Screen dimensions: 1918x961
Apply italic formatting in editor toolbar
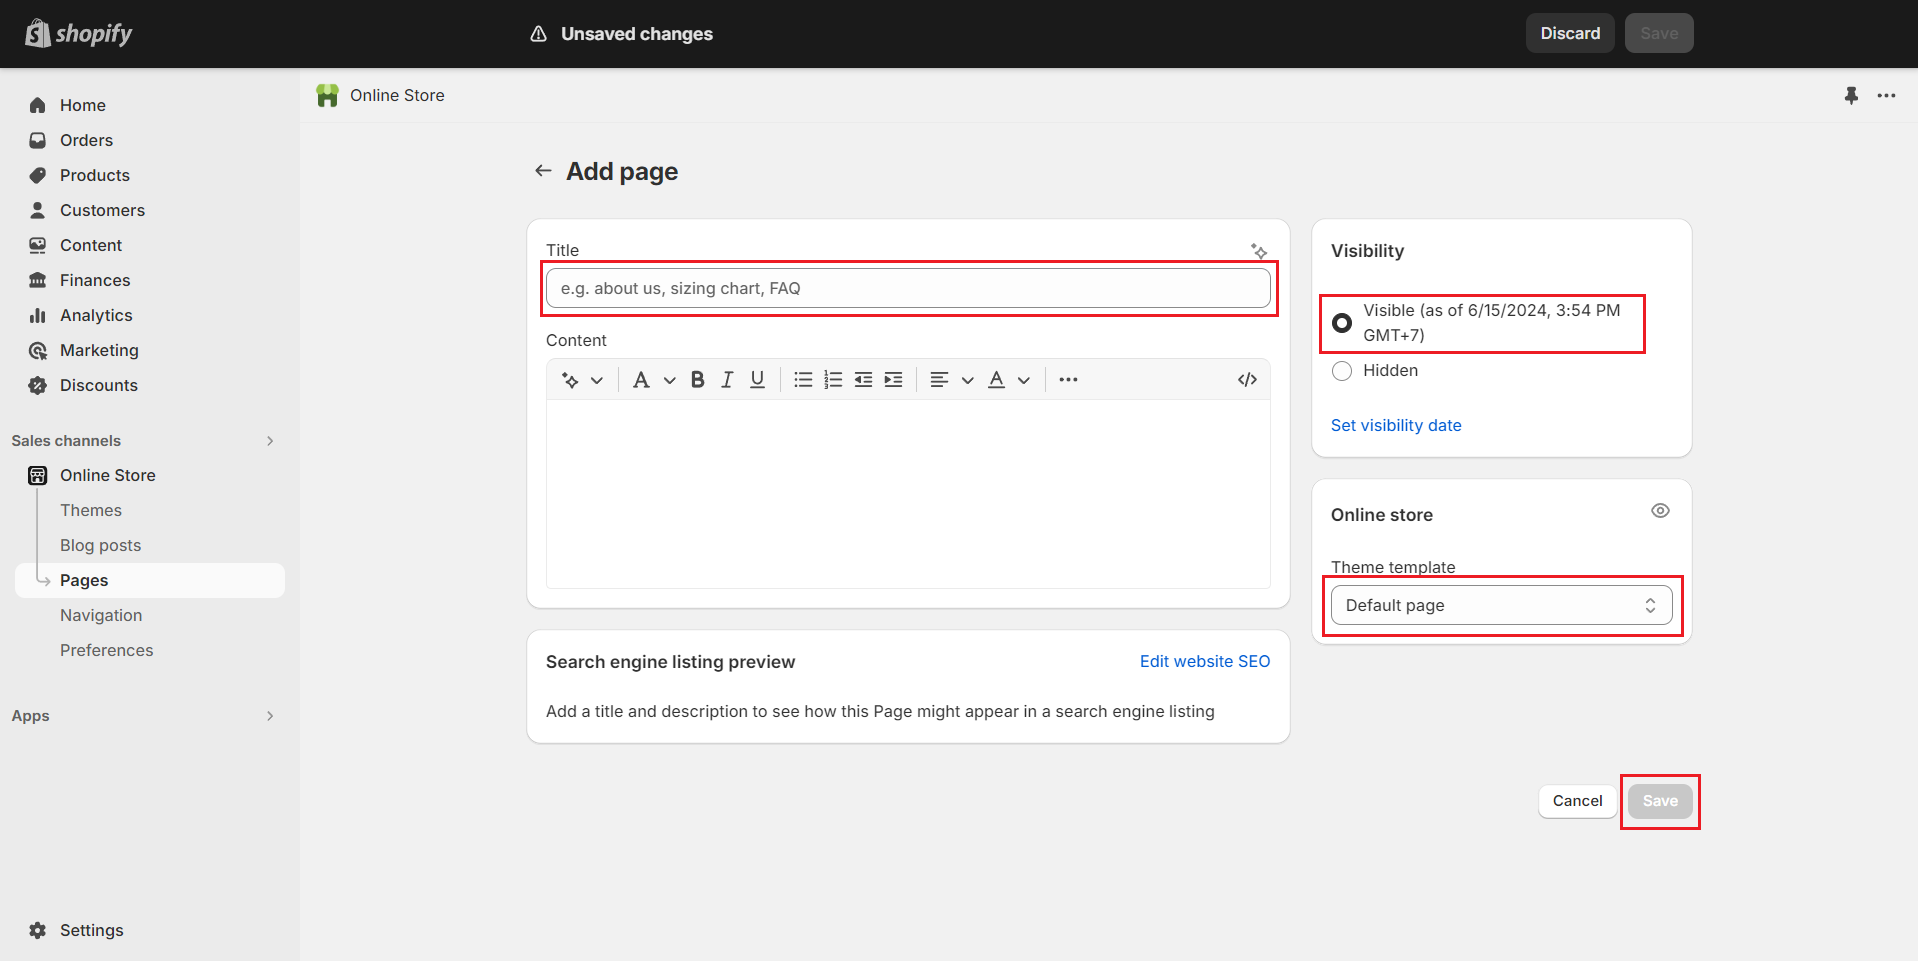[x=727, y=380]
